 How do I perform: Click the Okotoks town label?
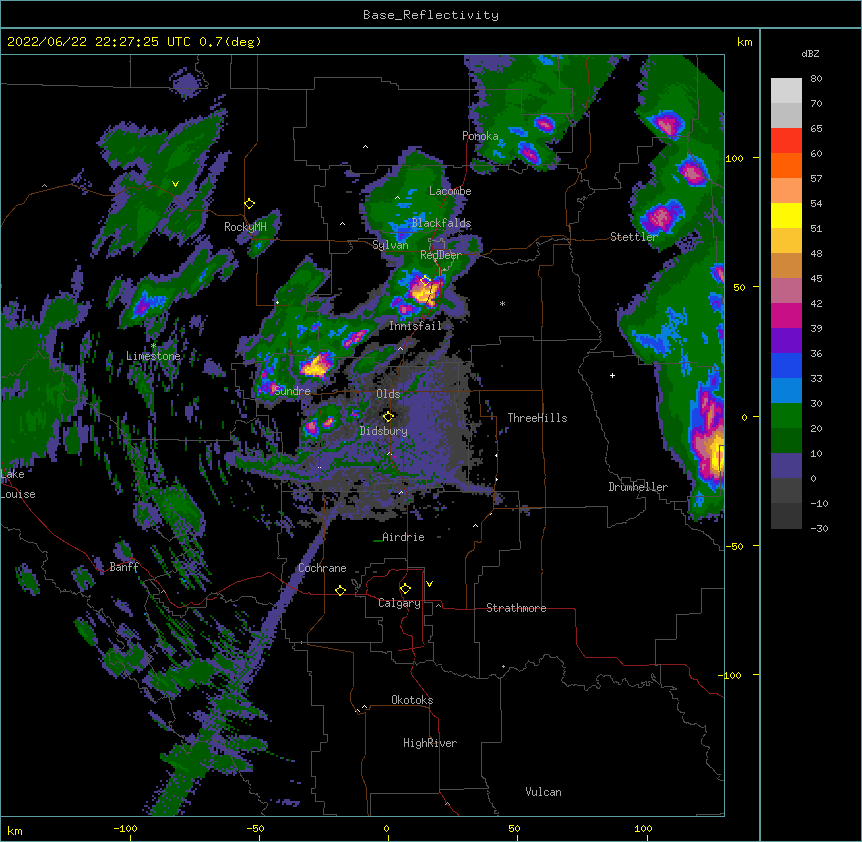pos(412,700)
